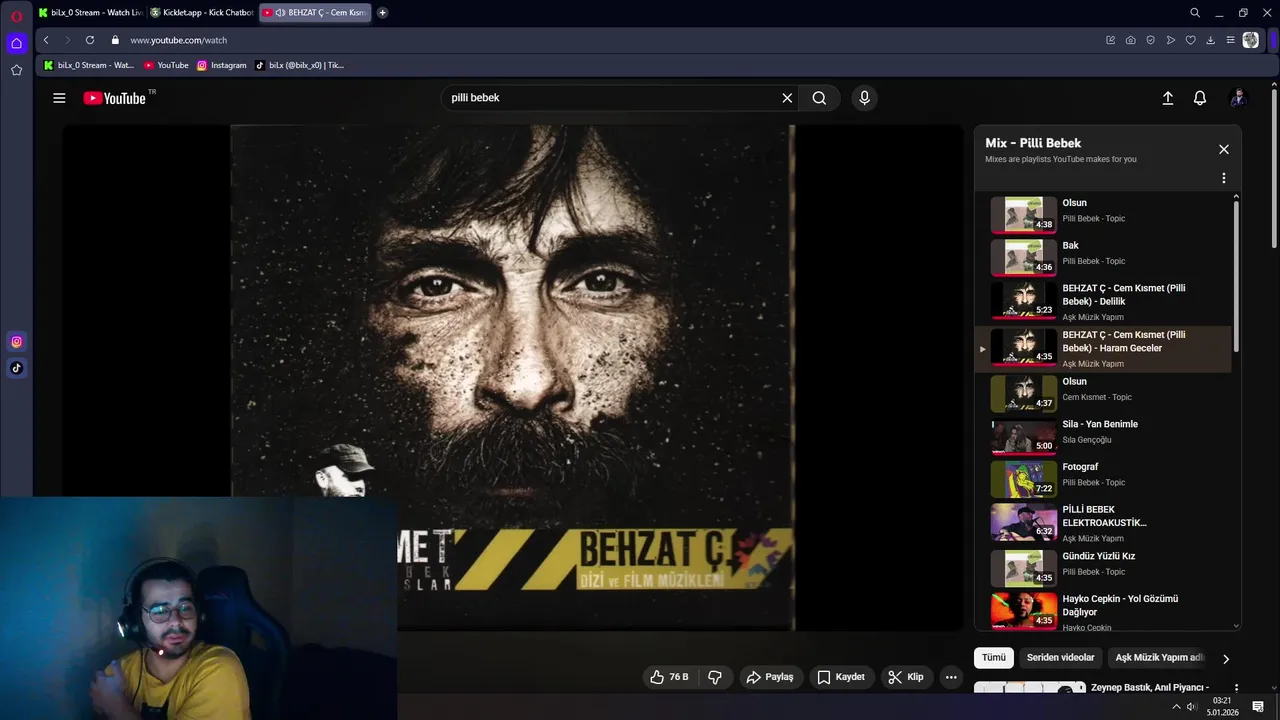1280x720 pixels.
Task: Open Opera downloads arrow icon
Action: click(1211, 40)
